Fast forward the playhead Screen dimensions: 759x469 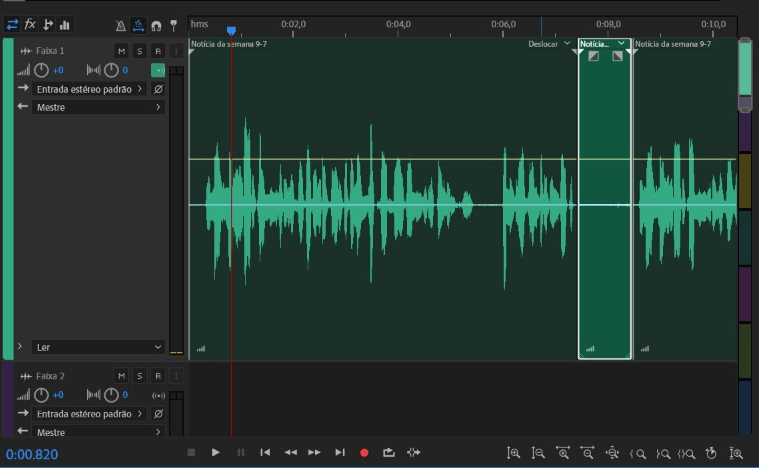315,453
